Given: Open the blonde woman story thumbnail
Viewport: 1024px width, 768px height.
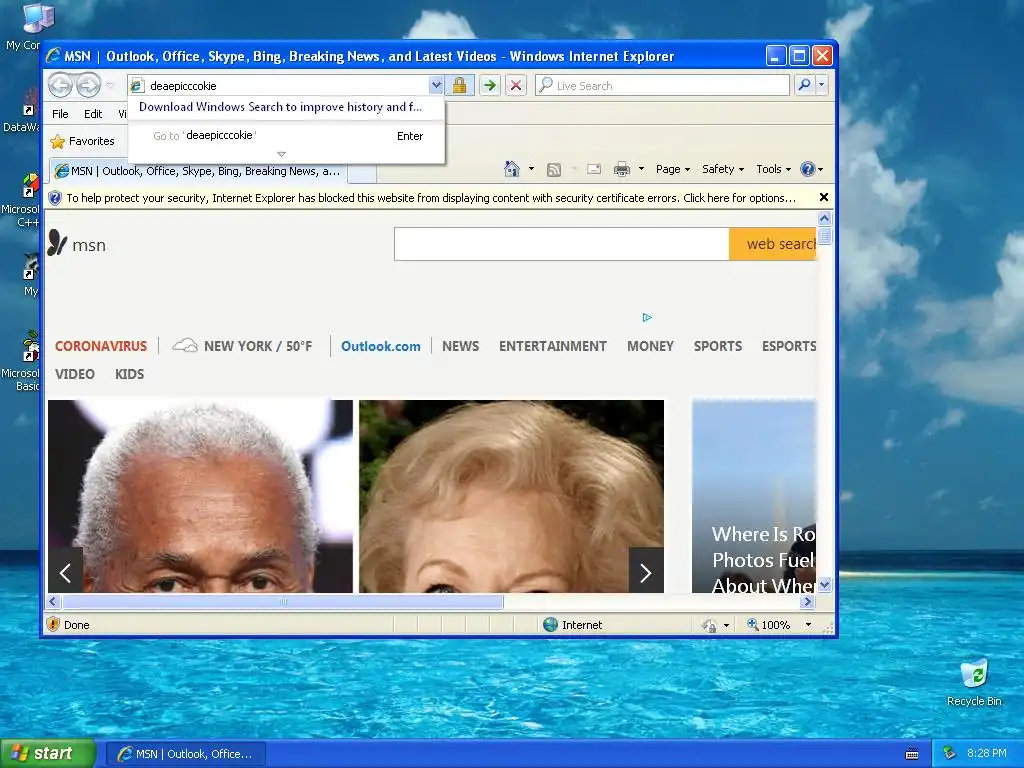Looking at the screenshot, I should [511, 496].
